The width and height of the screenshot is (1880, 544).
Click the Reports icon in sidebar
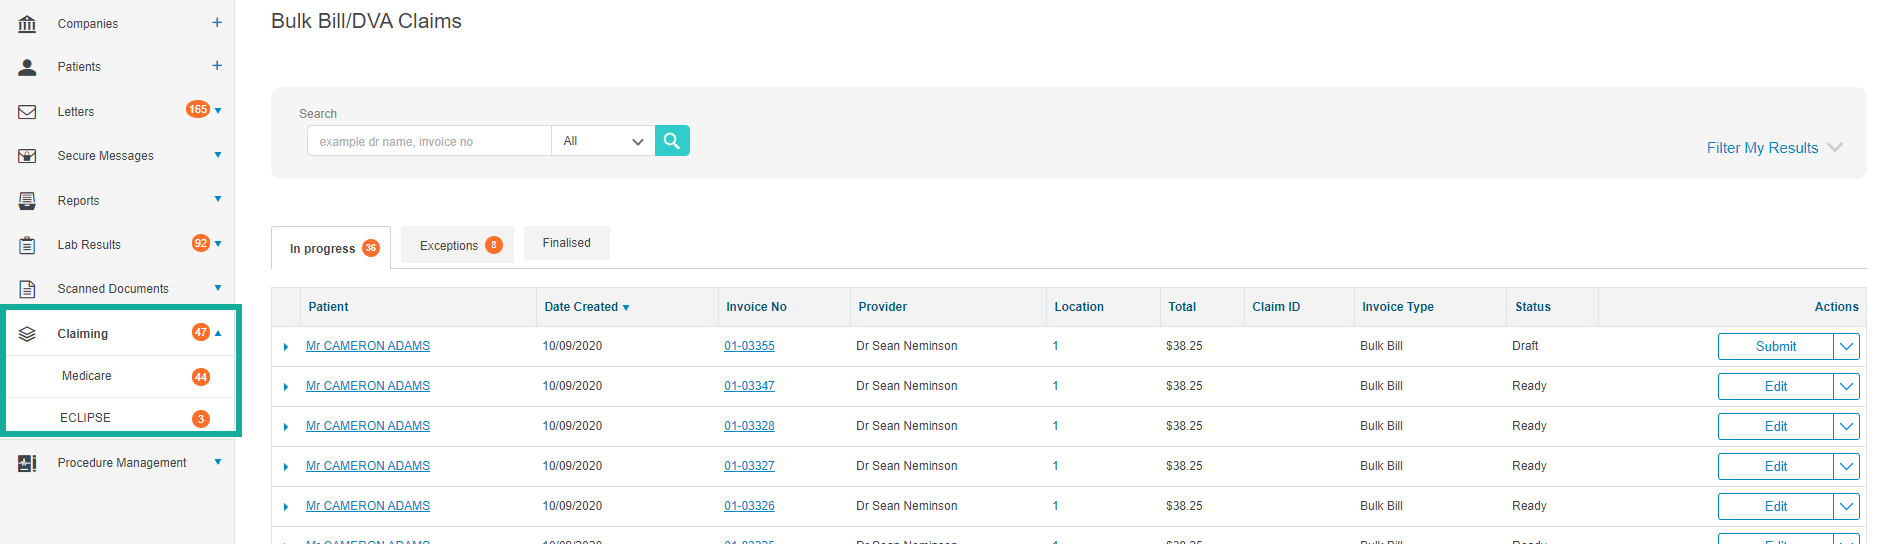(27, 200)
